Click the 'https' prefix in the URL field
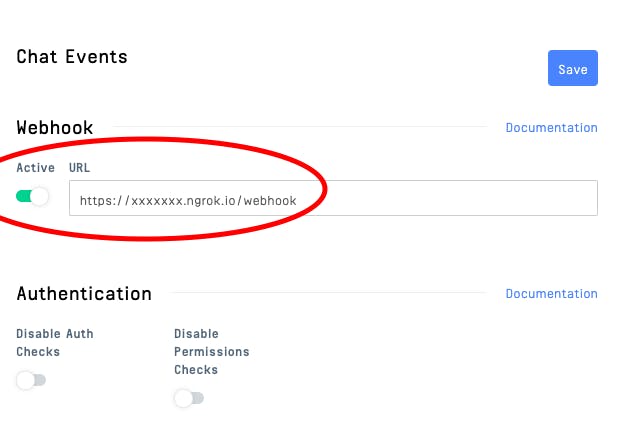The width and height of the screenshot is (618, 434). coord(96,200)
